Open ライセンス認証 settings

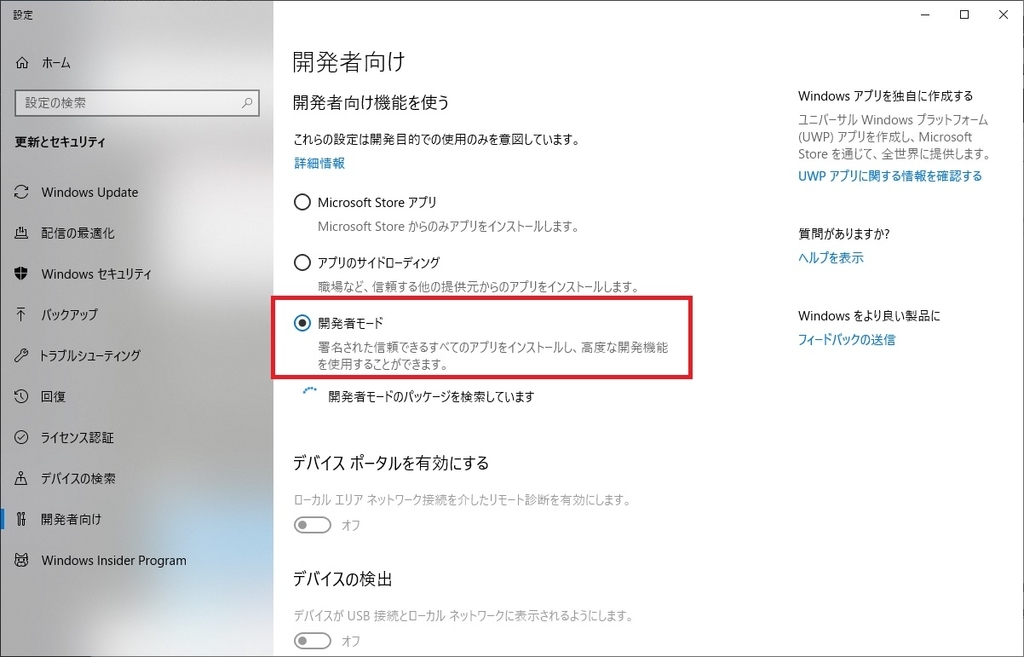coord(77,437)
